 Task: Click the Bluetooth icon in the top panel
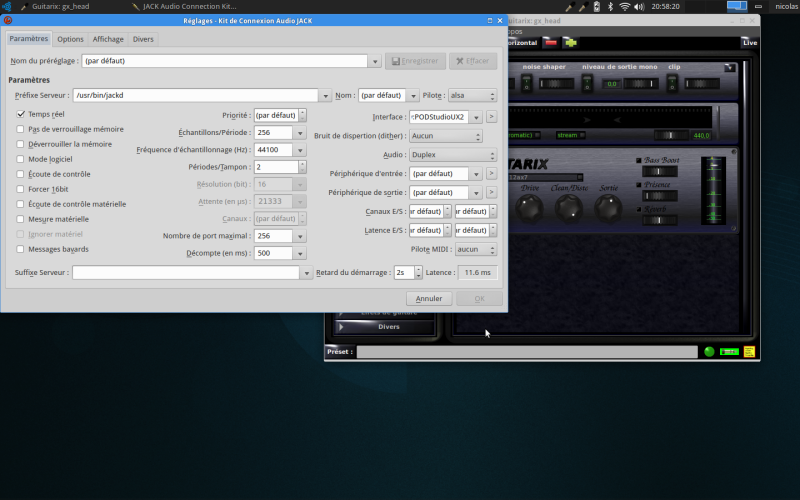point(610,7)
